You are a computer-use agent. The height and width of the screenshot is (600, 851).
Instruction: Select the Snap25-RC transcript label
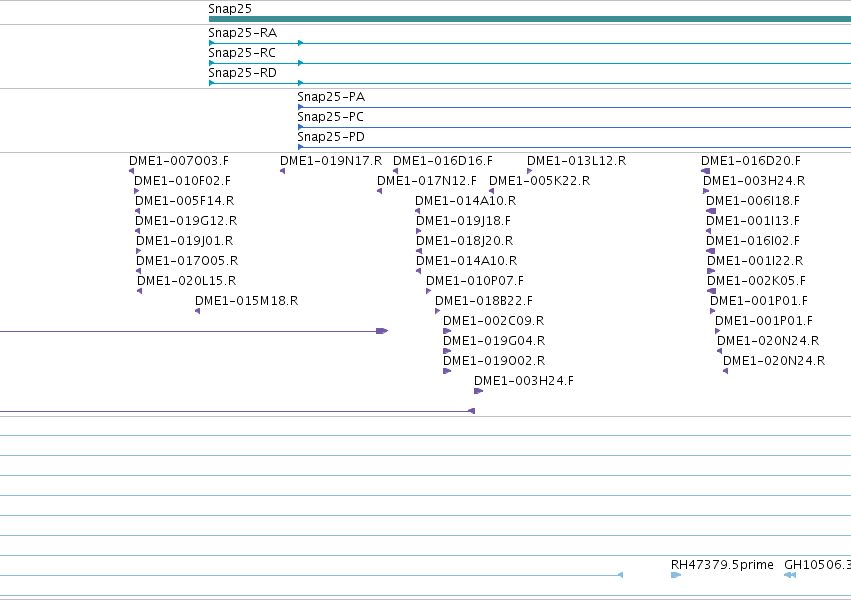[242, 53]
